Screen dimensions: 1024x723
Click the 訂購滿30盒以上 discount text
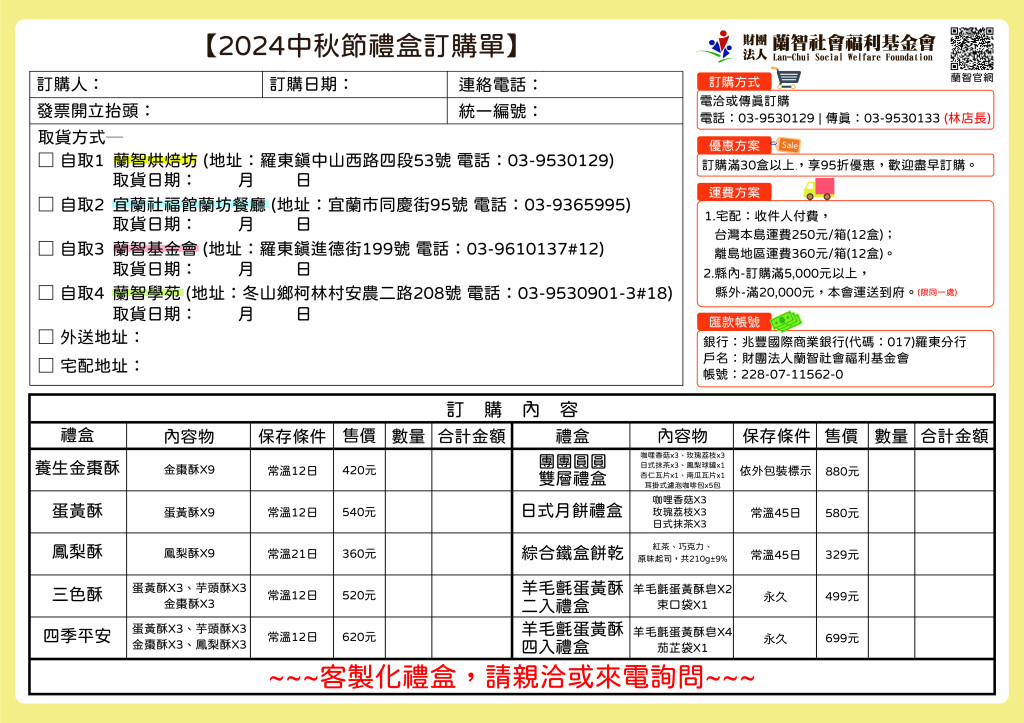[839, 165]
